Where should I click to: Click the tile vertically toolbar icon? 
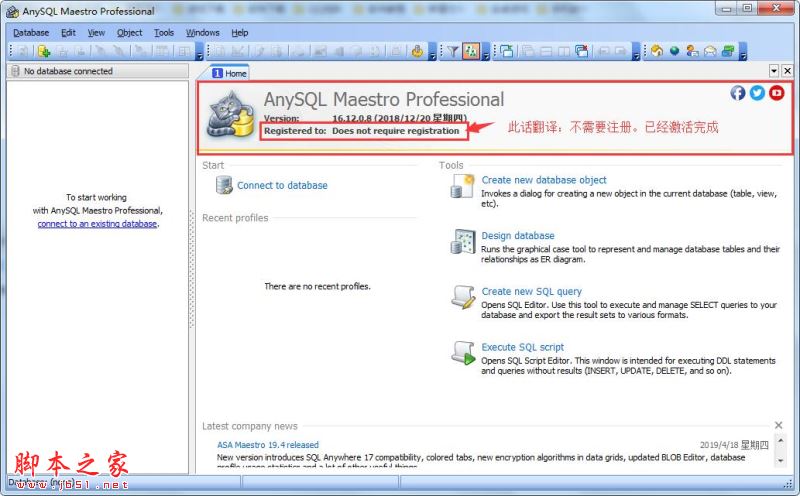pos(564,51)
